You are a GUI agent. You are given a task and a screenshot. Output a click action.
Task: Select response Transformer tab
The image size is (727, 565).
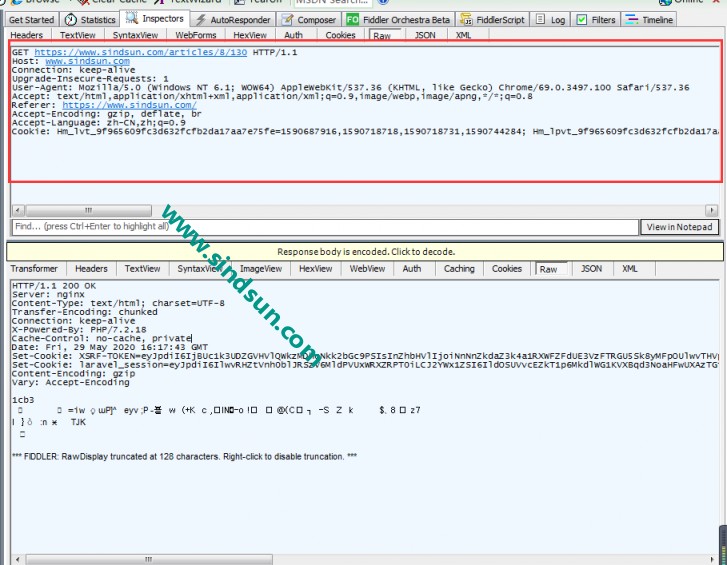click(x=34, y=269)
